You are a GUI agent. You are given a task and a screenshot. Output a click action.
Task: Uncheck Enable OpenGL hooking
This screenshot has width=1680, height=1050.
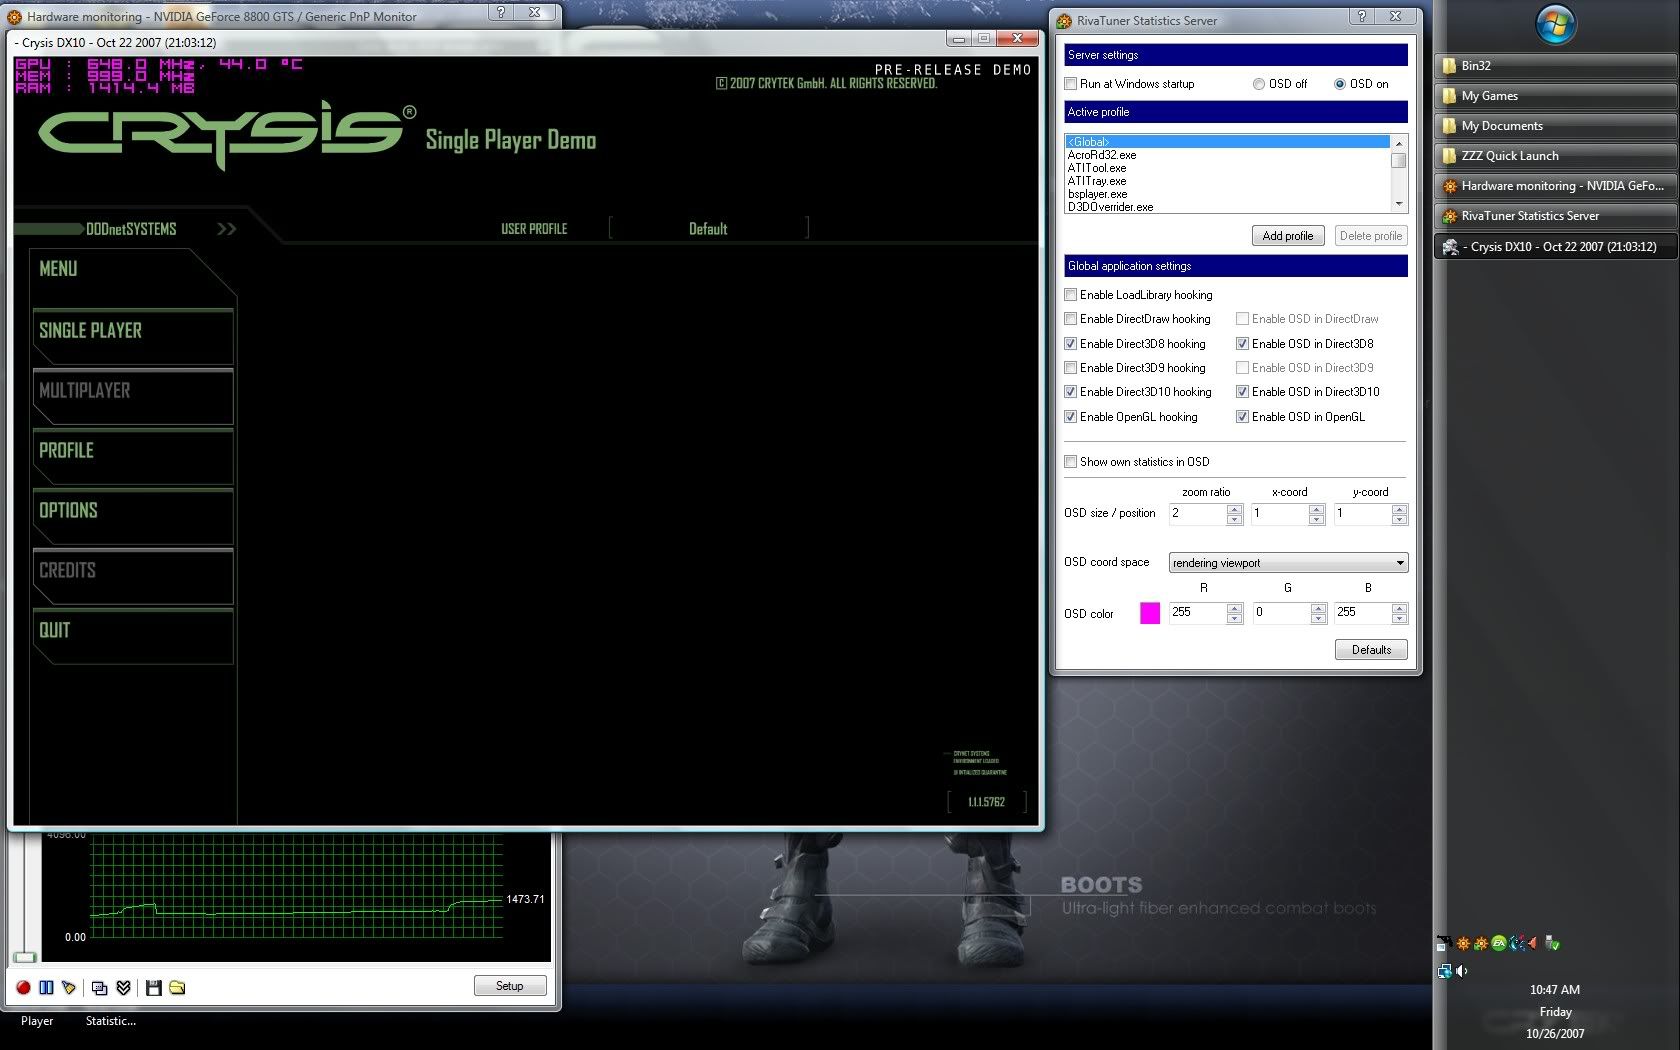(1071, 417)
